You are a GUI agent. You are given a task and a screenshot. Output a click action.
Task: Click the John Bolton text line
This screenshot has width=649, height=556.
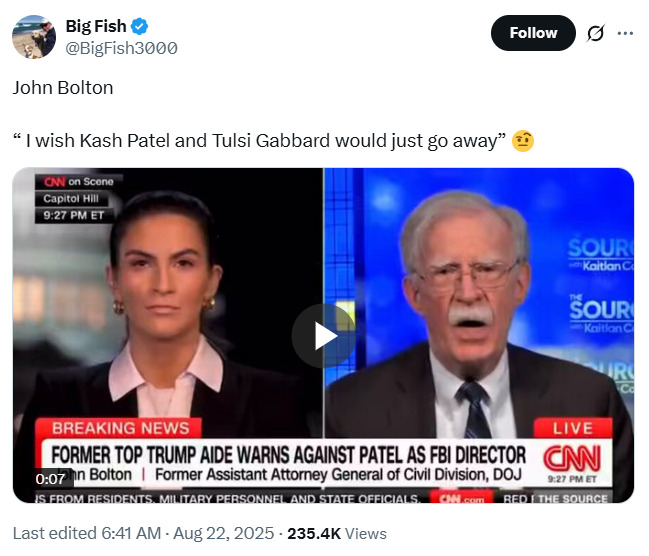pos(63,88)
